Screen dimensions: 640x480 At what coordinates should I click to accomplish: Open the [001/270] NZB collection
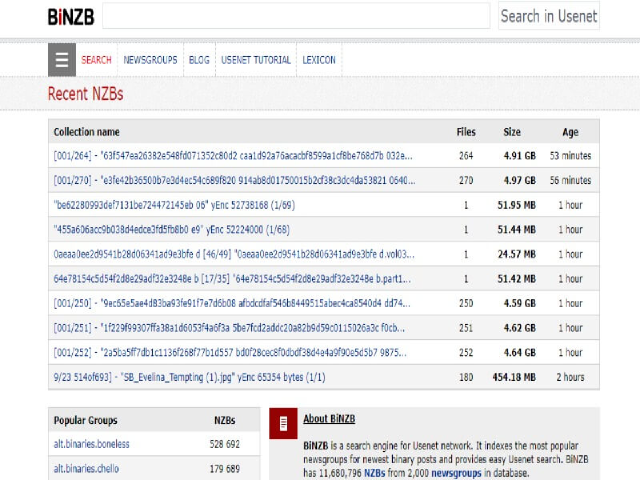coord(232,181)
